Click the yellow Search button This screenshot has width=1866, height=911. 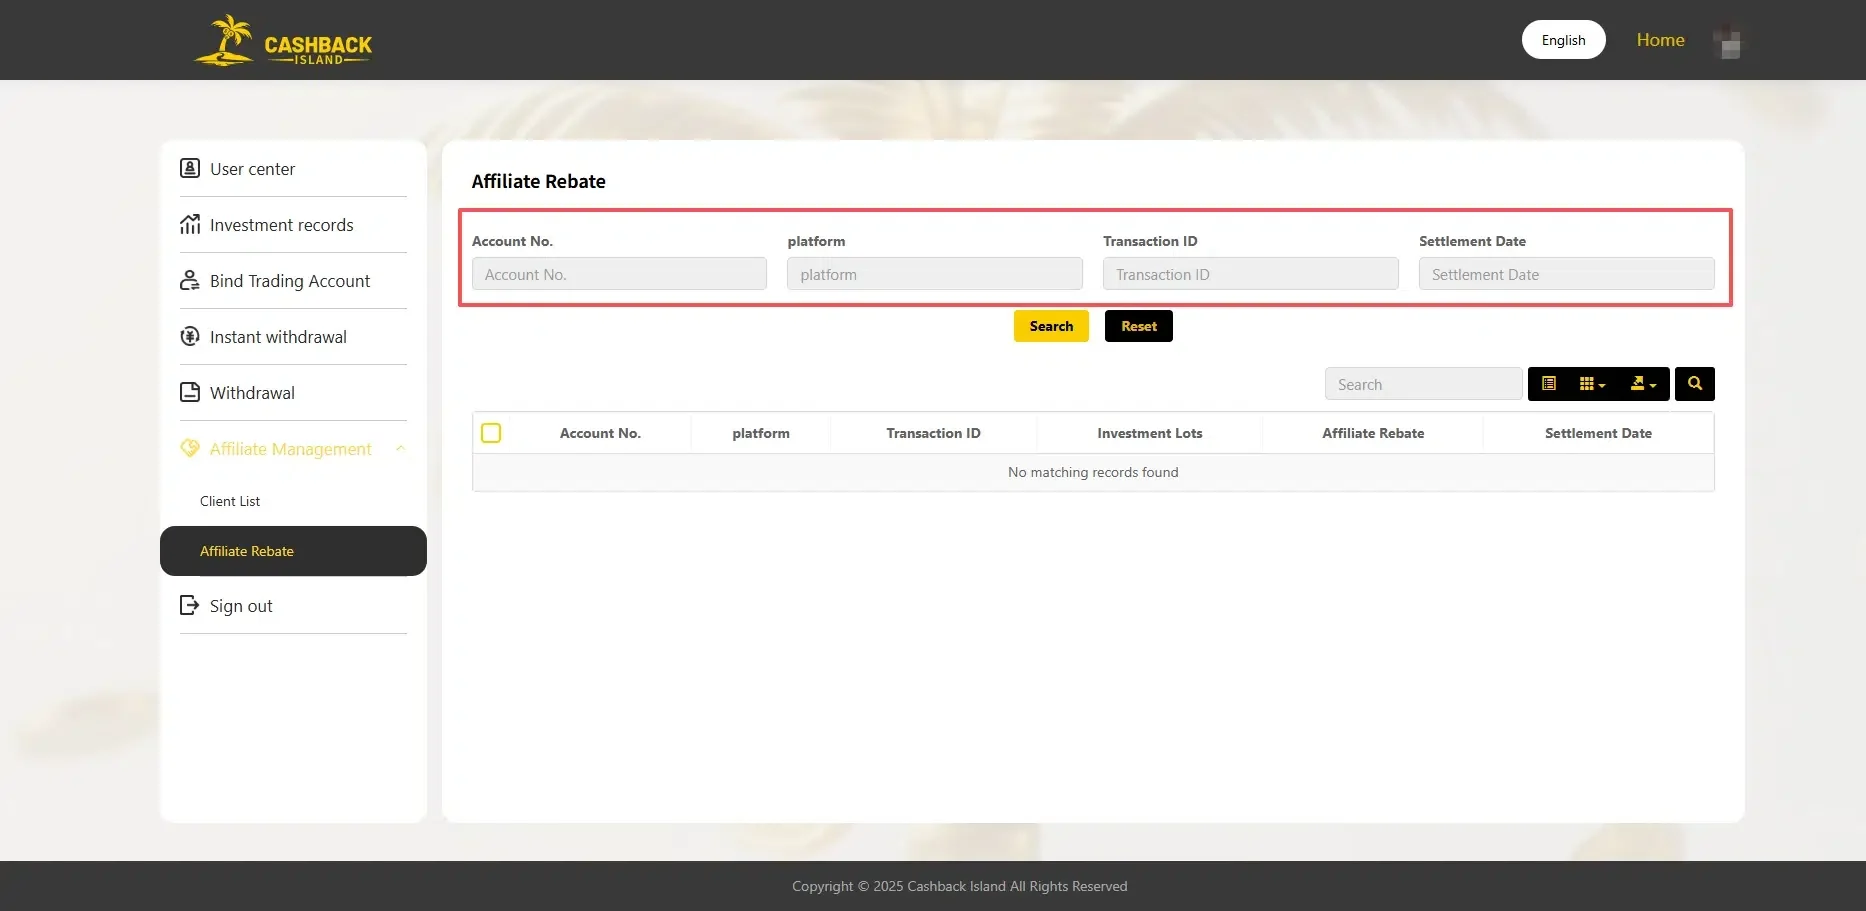[x=1050, y=325]
